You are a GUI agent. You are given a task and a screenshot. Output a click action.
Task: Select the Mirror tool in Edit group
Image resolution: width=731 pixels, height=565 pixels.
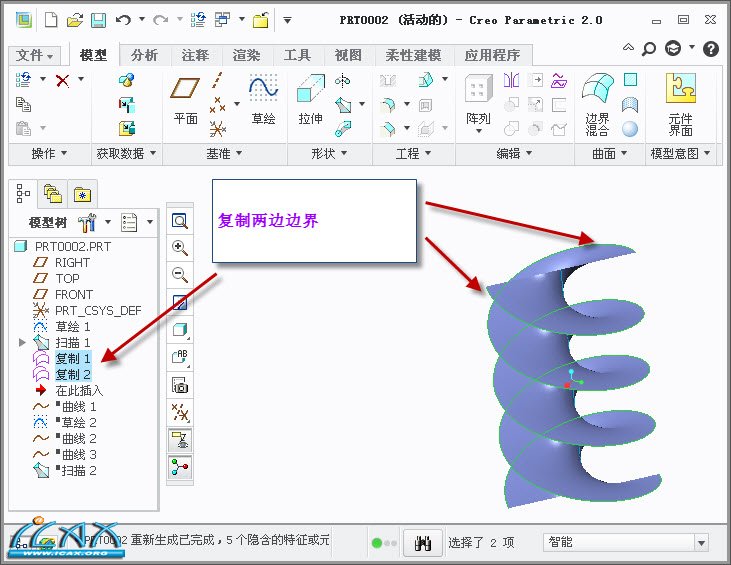click(511, 80)
